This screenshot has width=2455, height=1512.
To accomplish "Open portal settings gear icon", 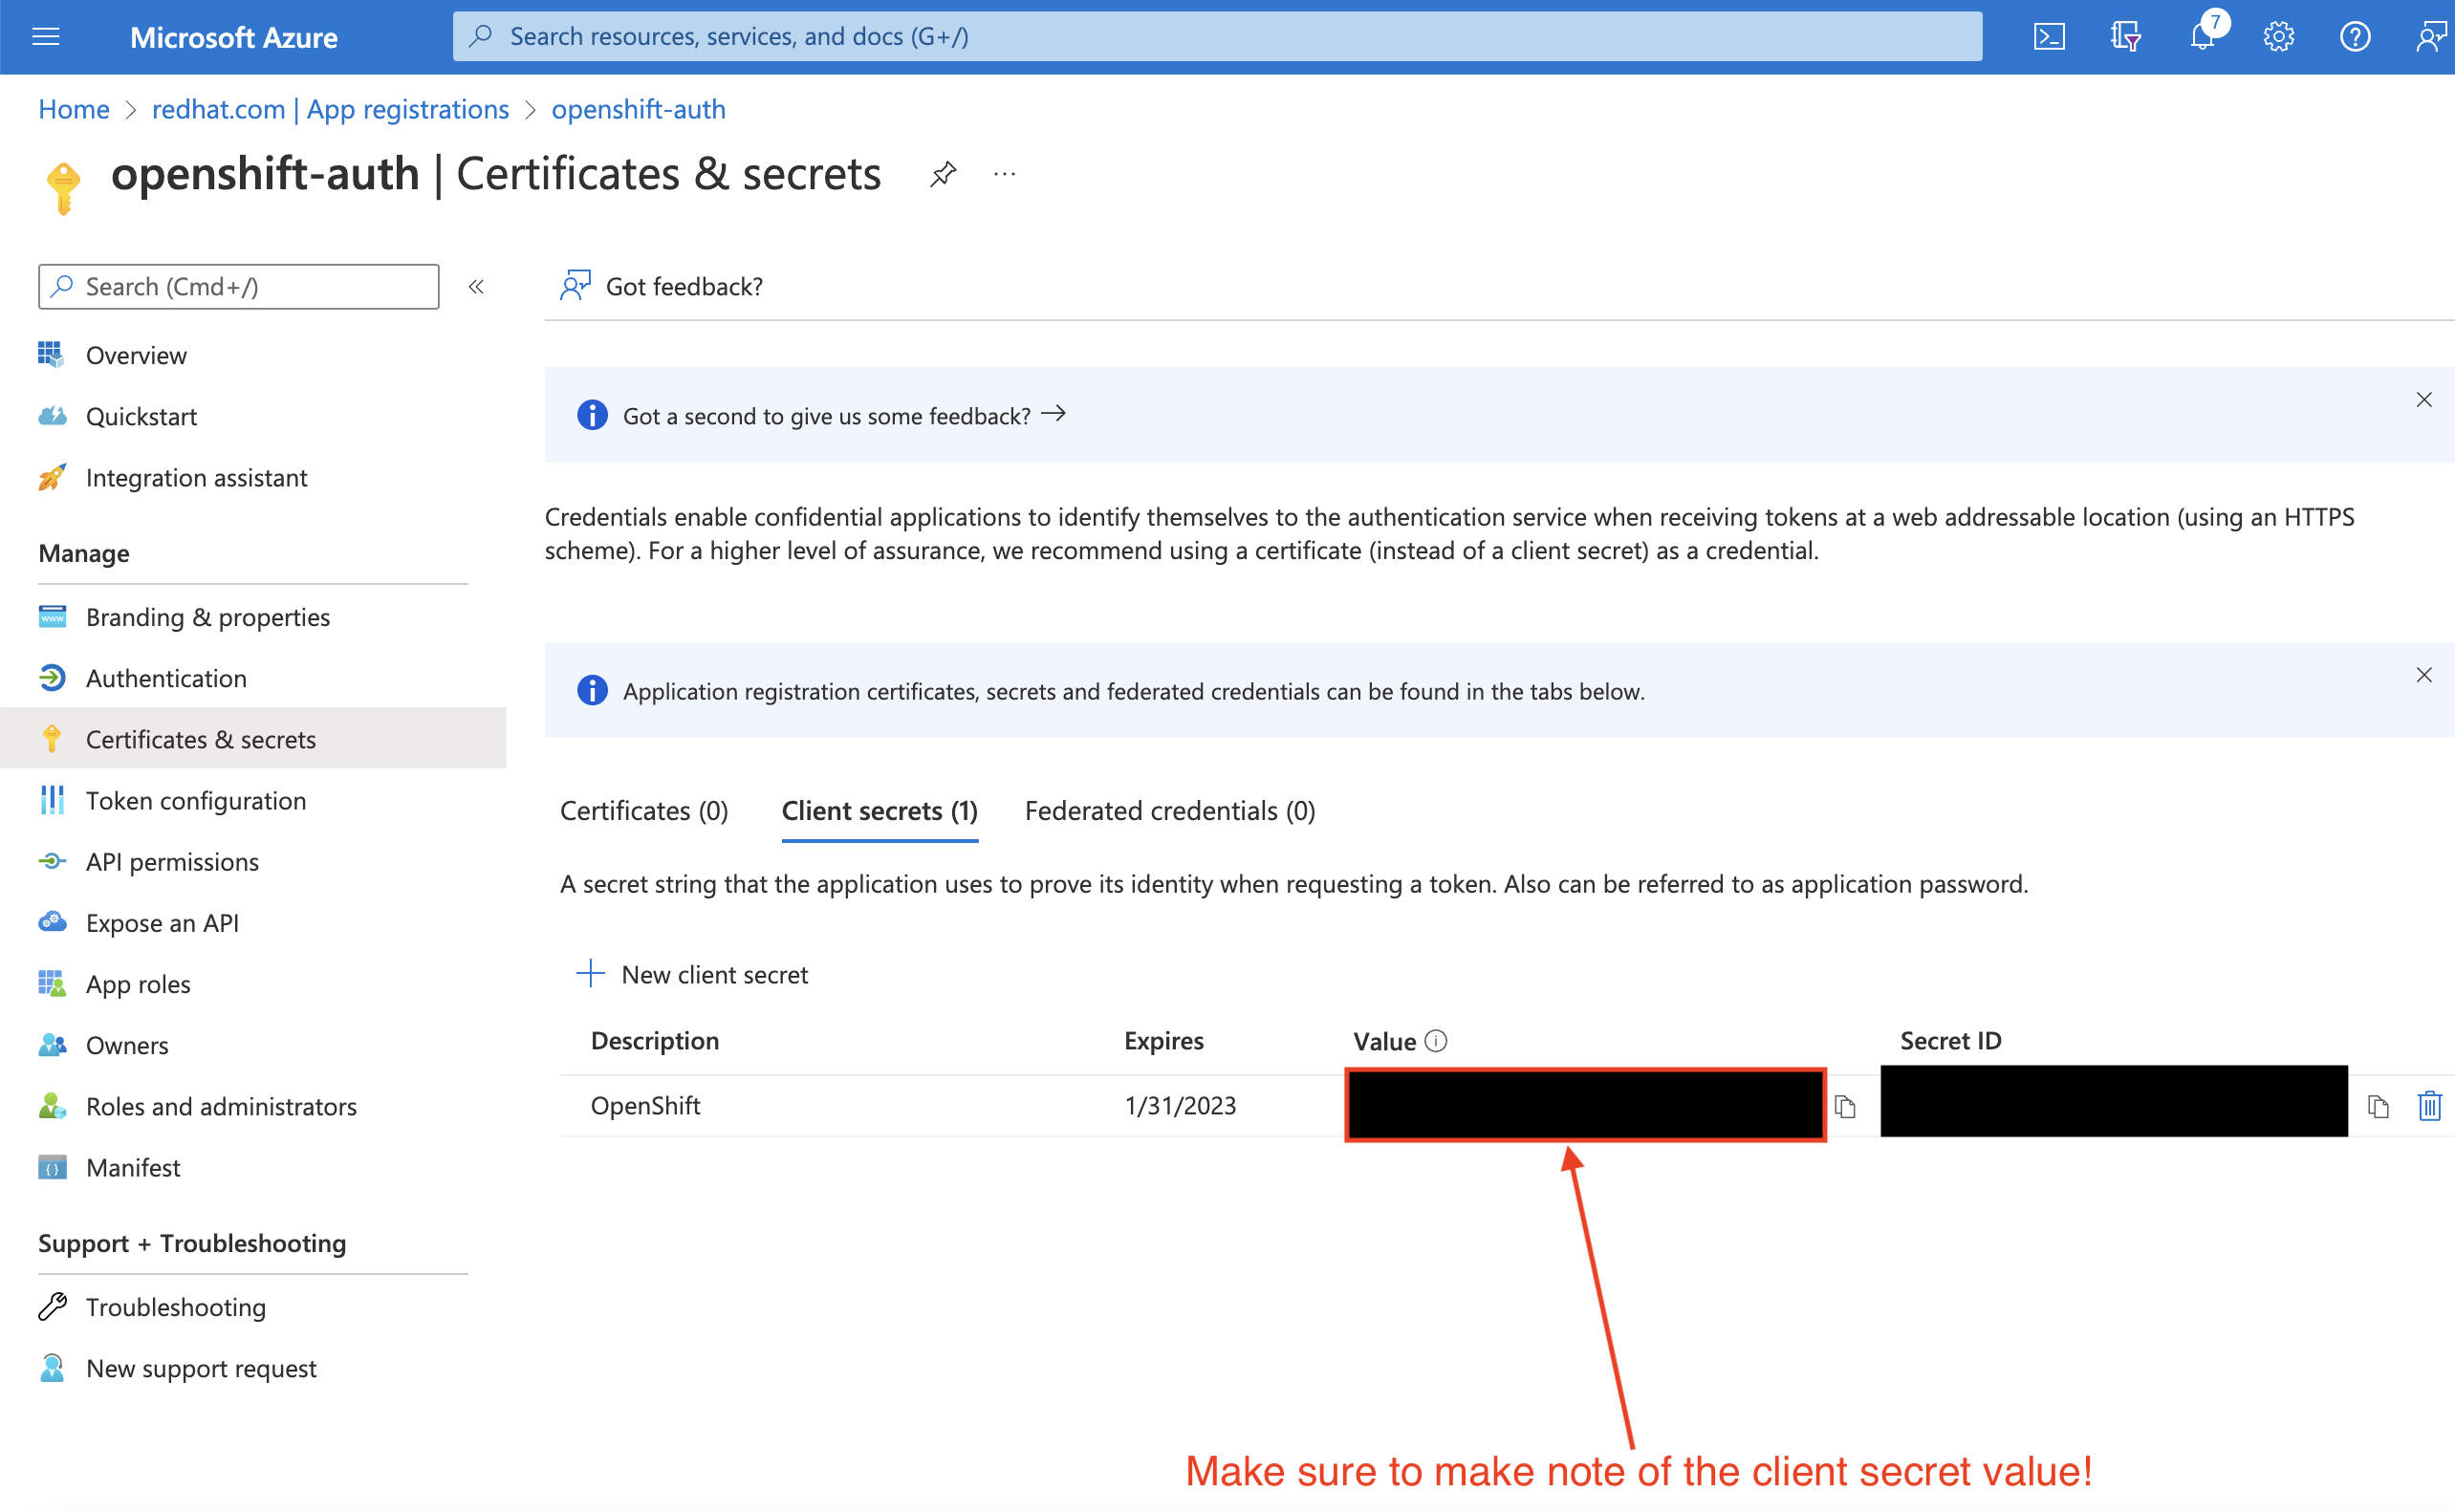I will (x=2278, y=37).
